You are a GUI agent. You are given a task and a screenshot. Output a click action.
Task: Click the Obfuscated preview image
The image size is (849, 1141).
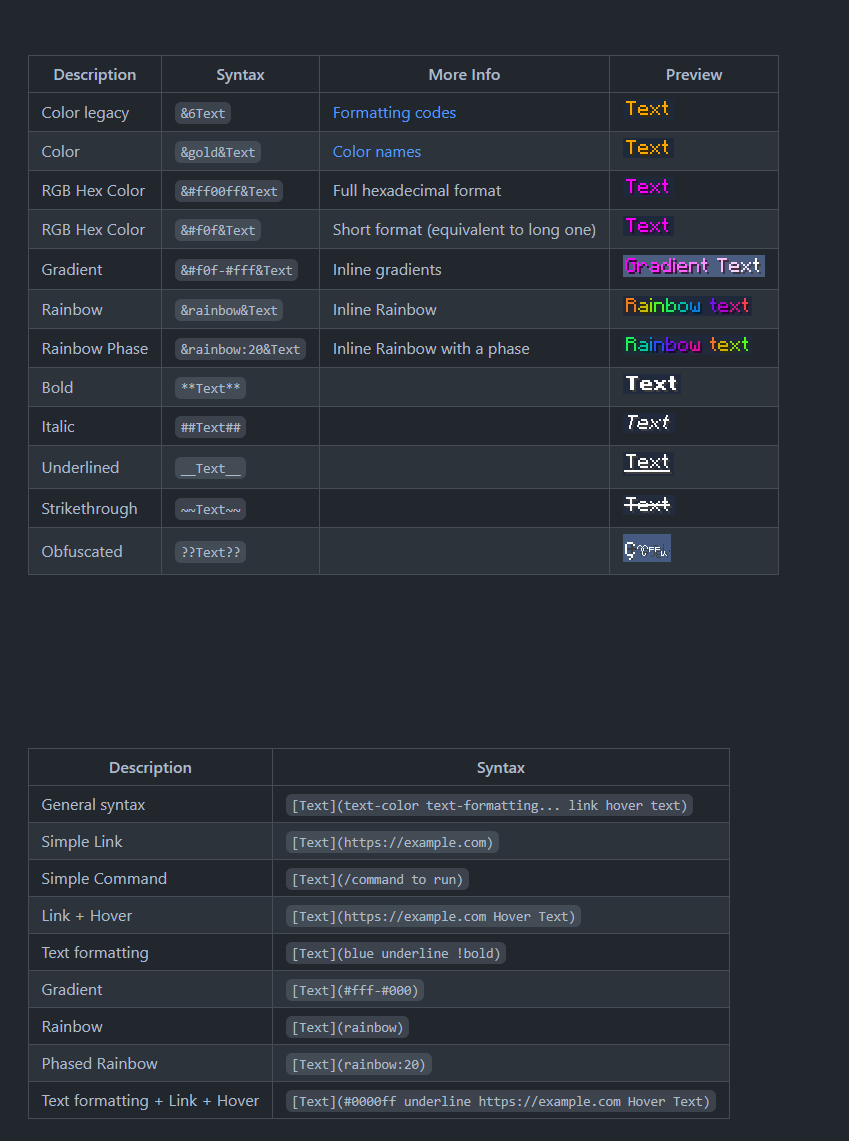pos(647,548)
